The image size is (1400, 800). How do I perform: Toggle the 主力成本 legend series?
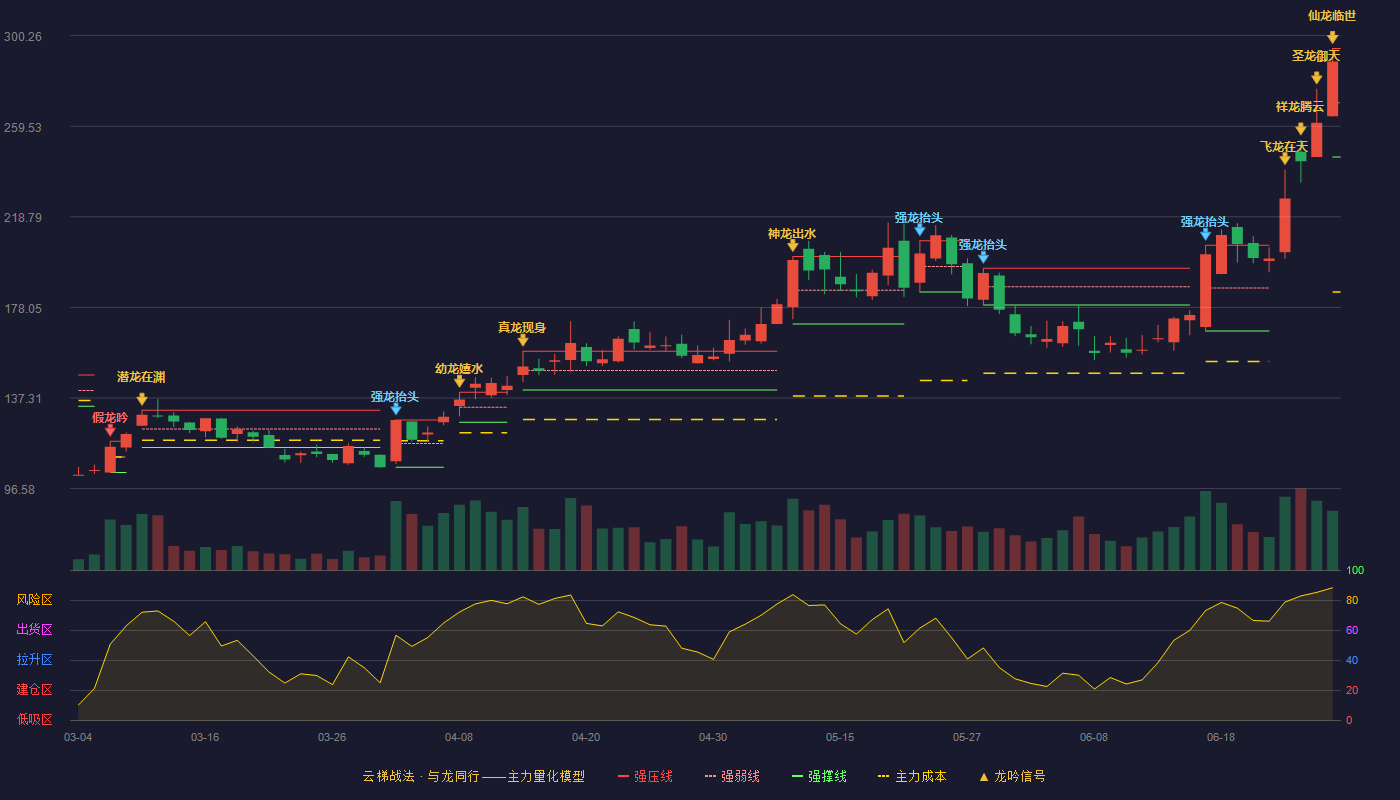coord(911,776)
